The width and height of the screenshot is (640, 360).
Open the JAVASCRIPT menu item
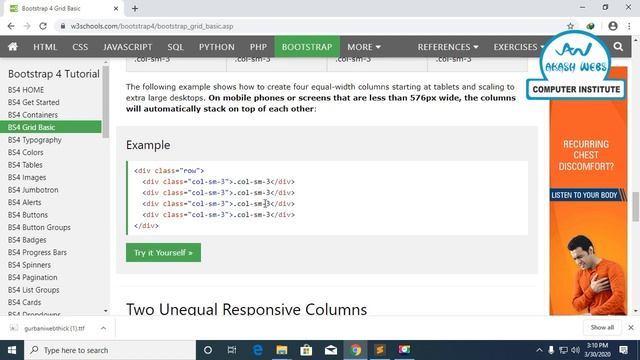point(127,47)
